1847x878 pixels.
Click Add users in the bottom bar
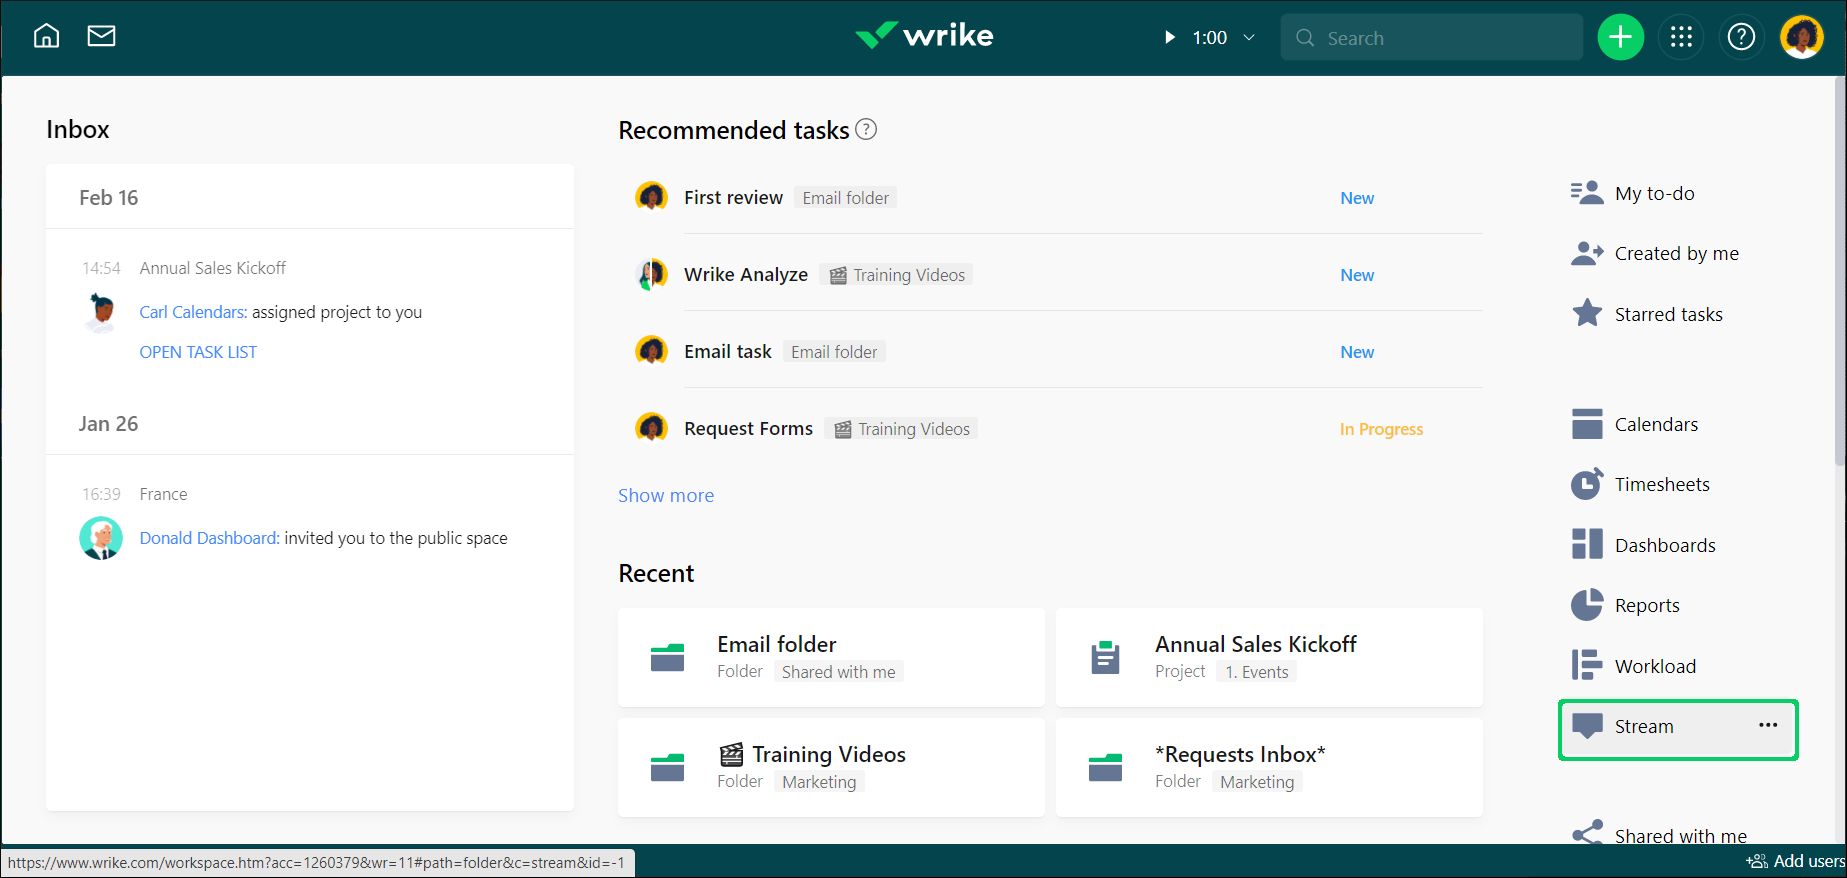click(x=1795, y=861)
